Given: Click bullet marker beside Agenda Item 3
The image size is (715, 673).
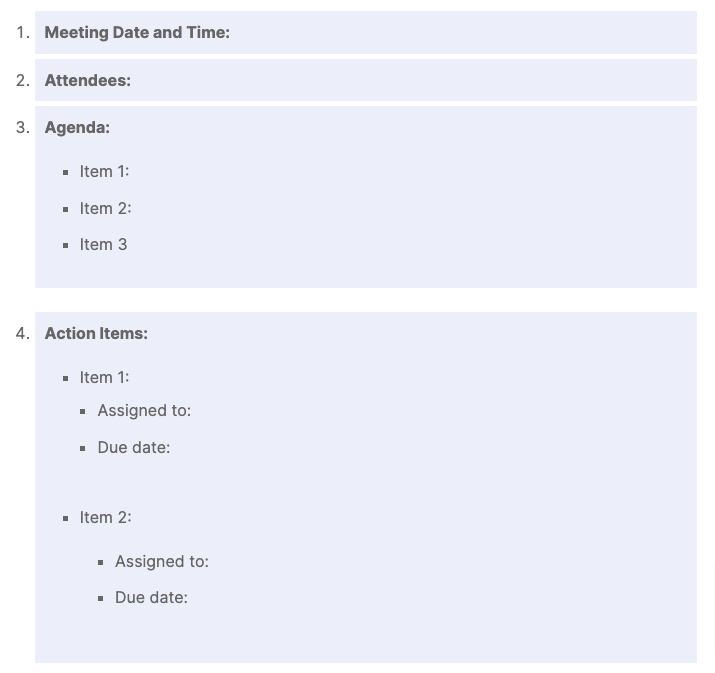Looking at the screenshot, I should (66, 245).
